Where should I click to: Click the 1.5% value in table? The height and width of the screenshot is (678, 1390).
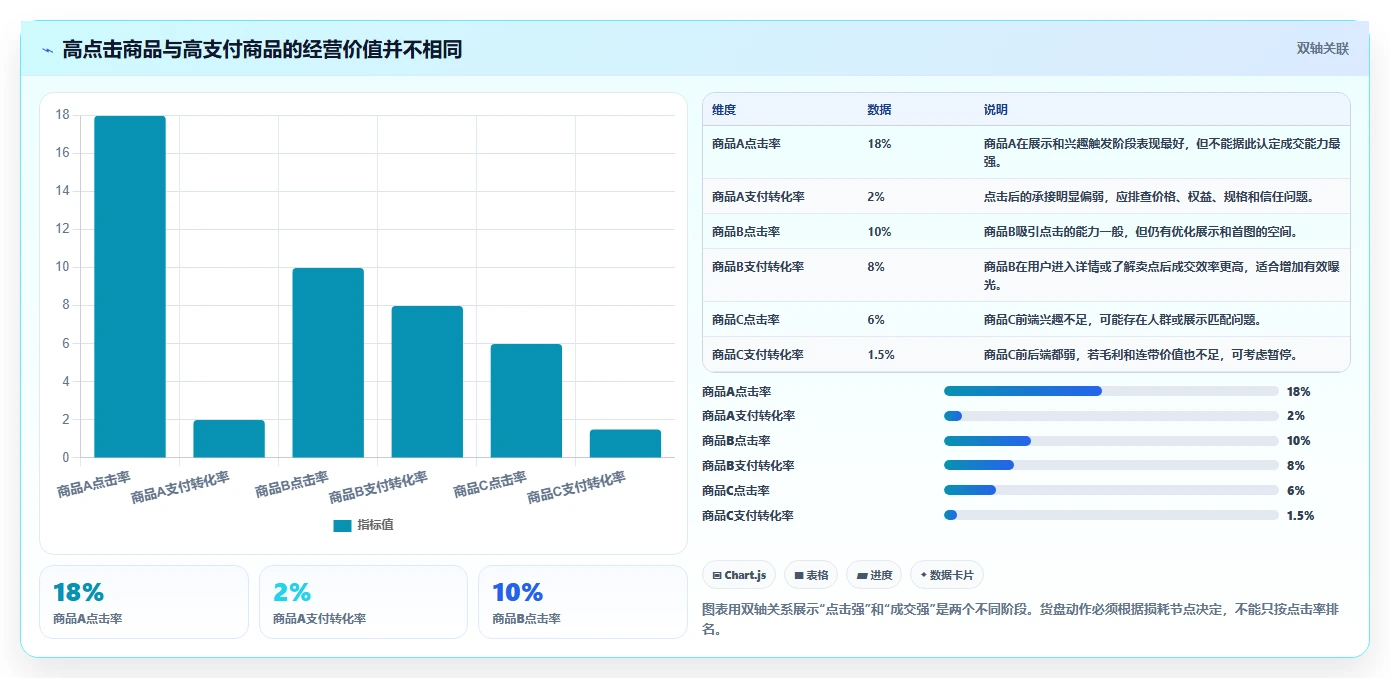(881, 355)
